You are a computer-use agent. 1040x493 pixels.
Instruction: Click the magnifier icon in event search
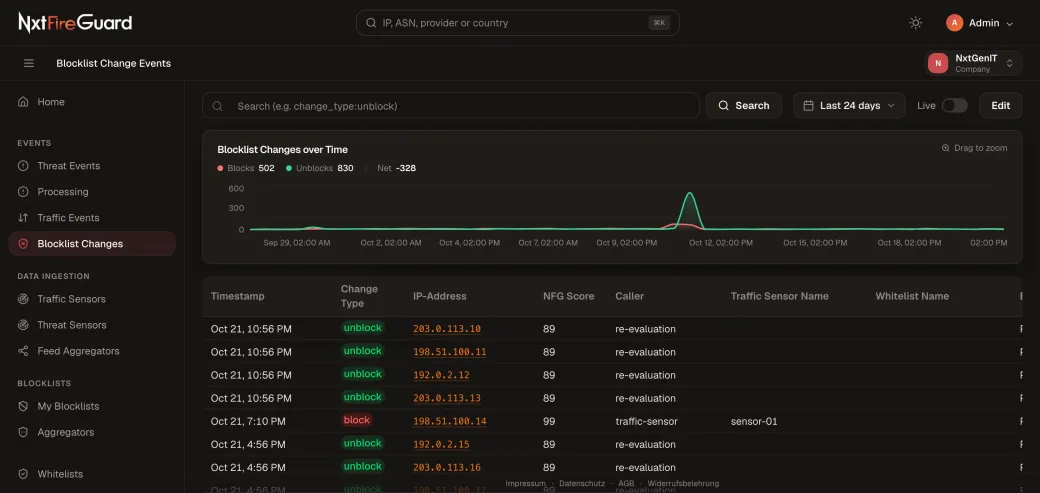tap(217, 106)
